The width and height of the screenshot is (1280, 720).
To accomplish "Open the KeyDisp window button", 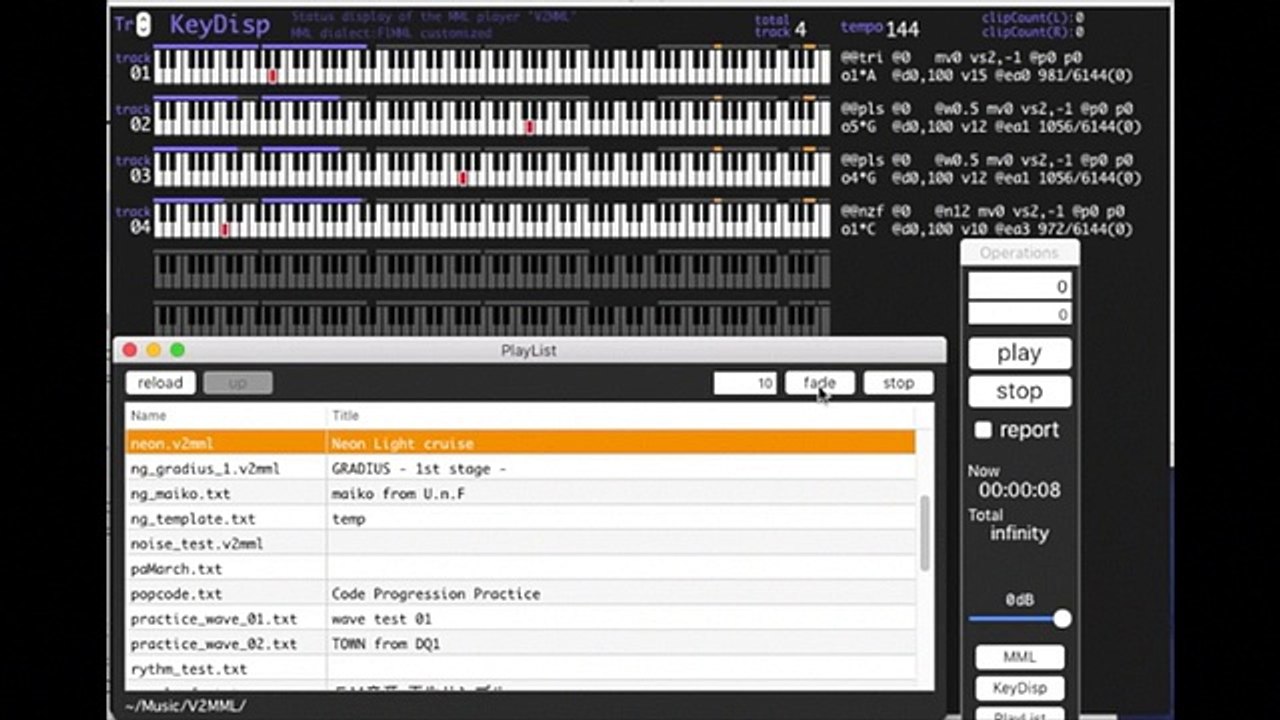I will click(x=1019, y=688).
